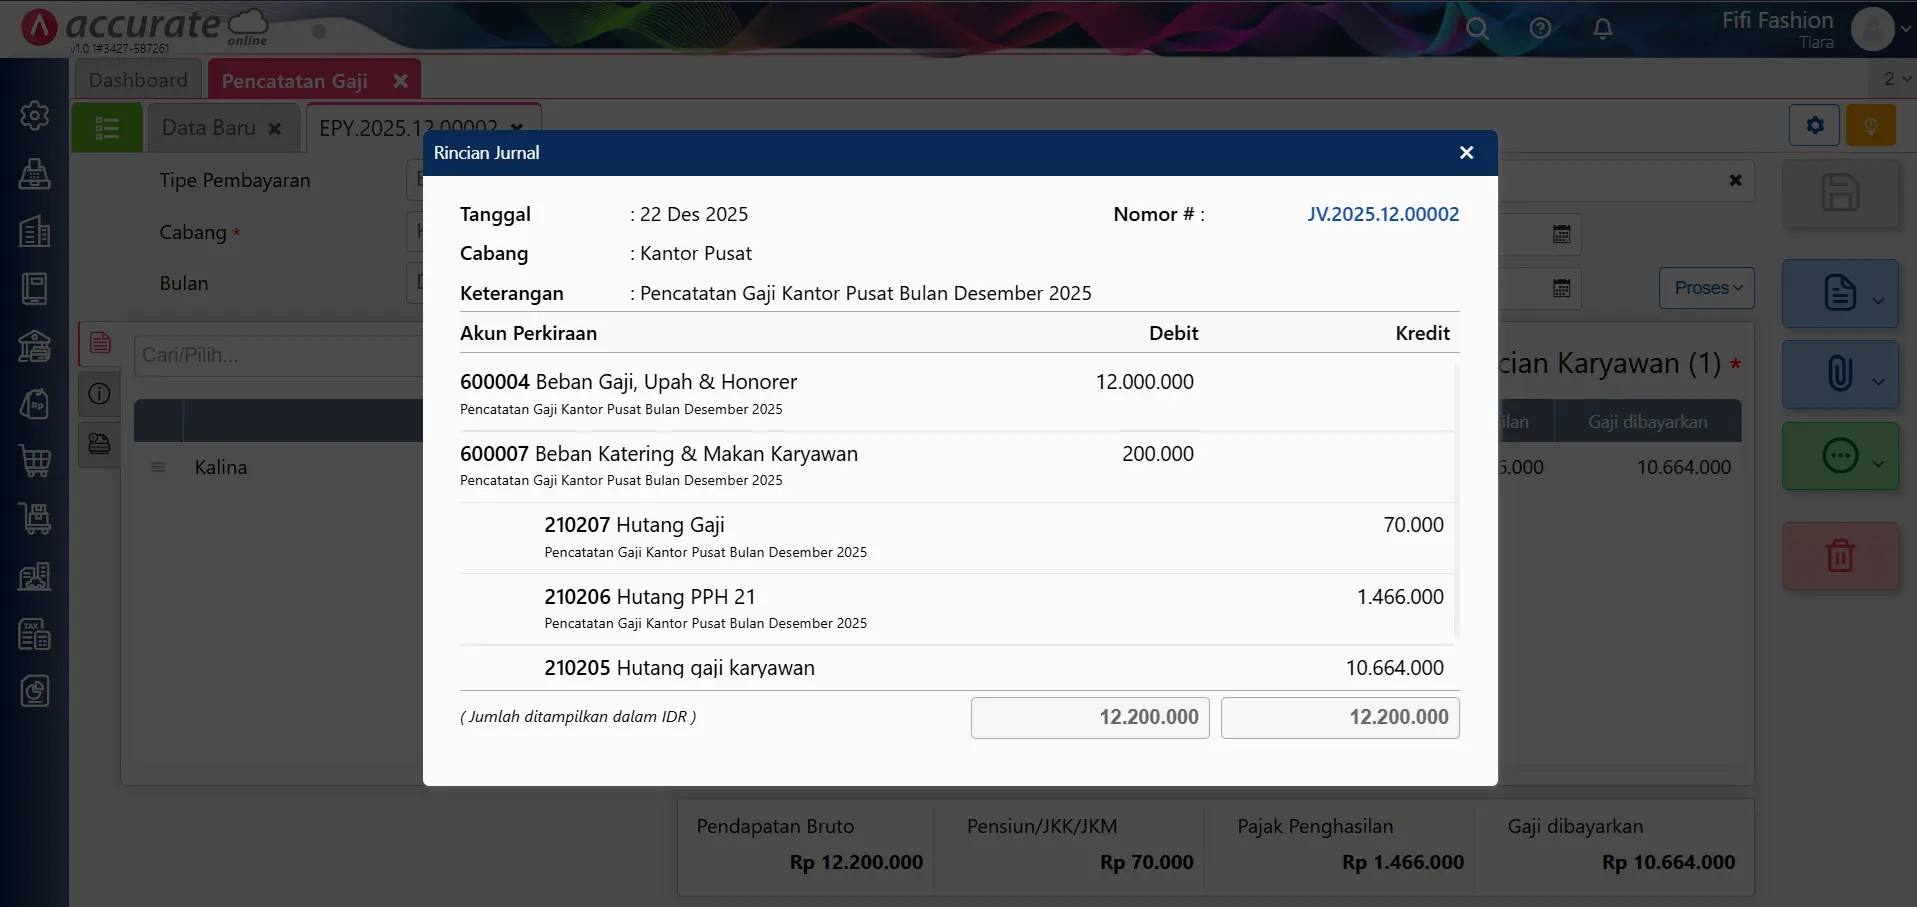The height and width of the screenshot is (907, 1917).
Task: Open the notifications bell icon
Action: [1602, 28]
